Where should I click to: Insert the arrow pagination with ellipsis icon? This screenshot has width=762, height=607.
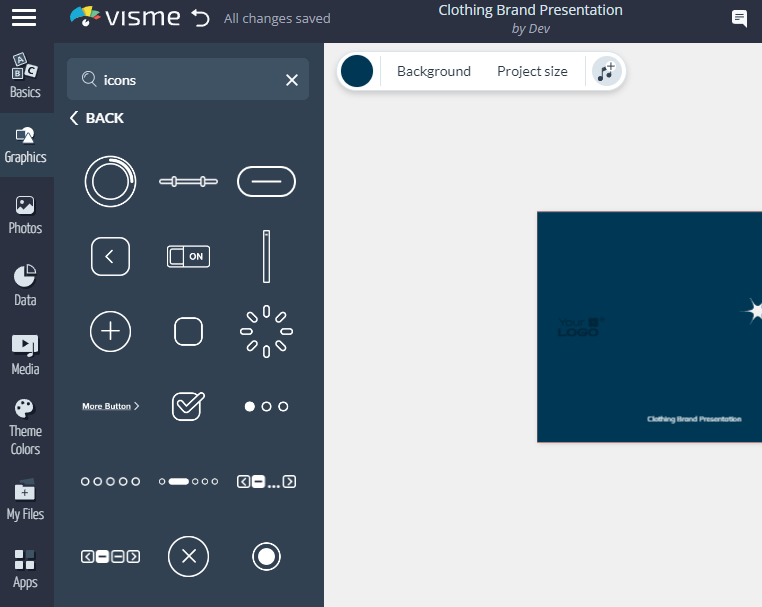[266, 482]
